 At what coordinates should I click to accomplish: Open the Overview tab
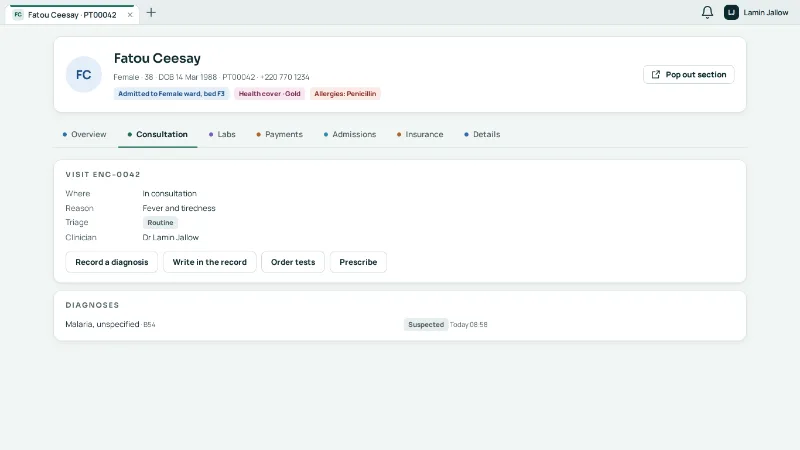click(x=84, y=134)
